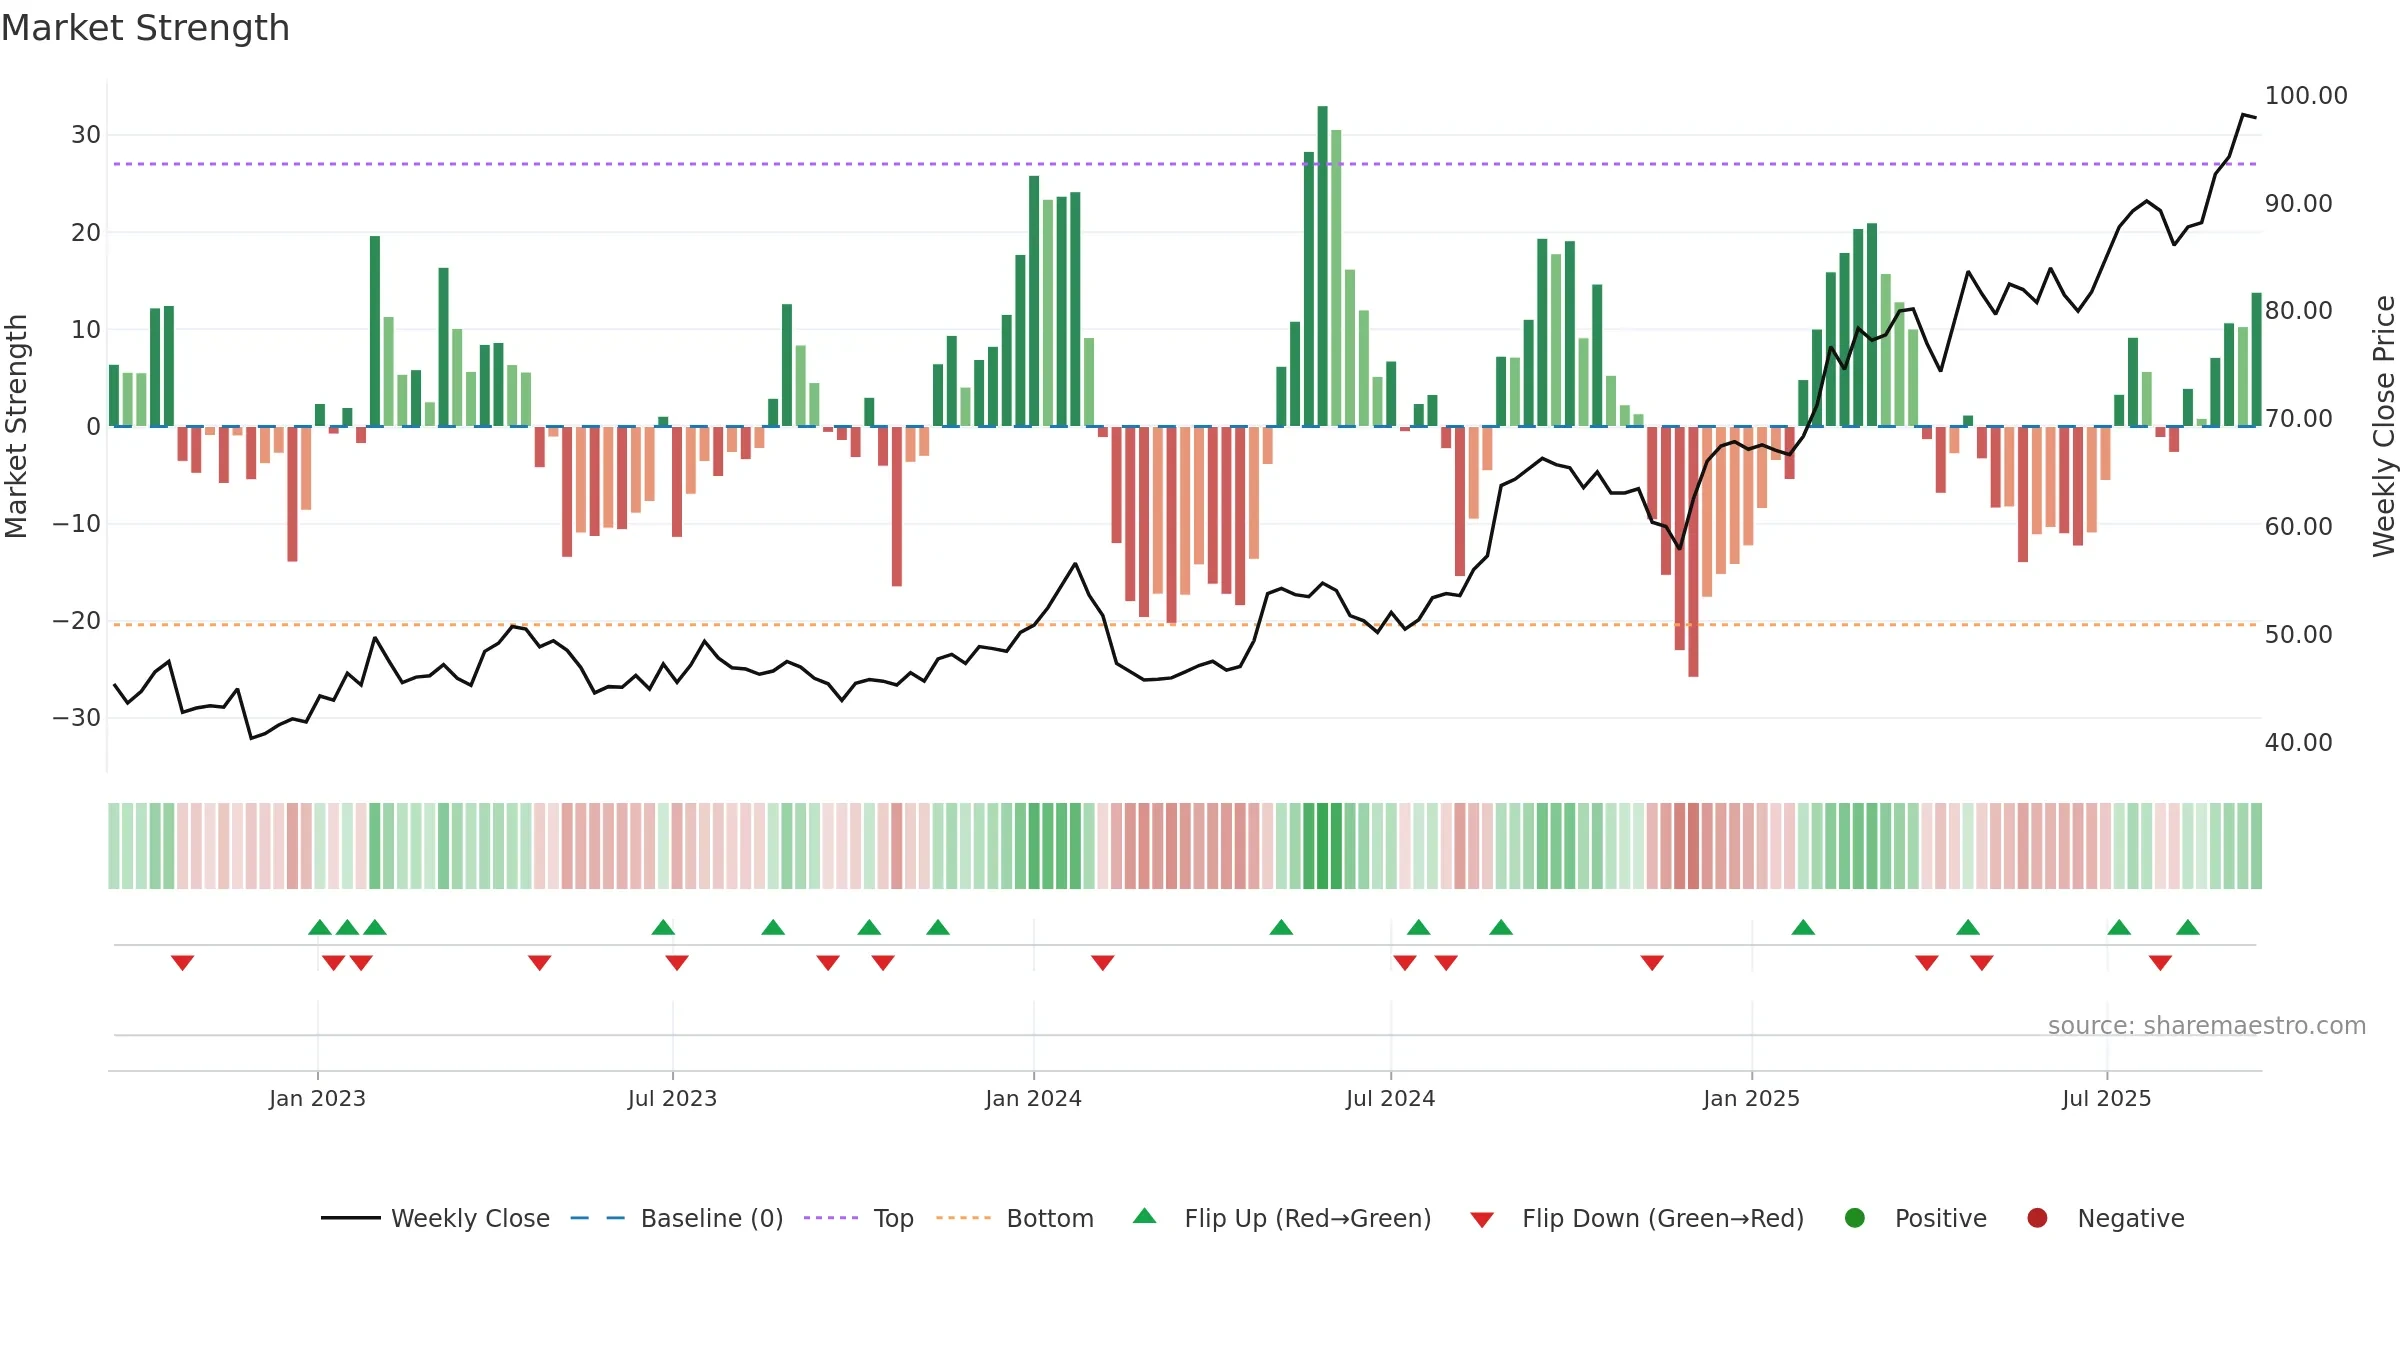This screenshot has width=2400, height=1350.
Task: Toggle the 'Bottom' legend label
Action: [x=1050, y=1218]
